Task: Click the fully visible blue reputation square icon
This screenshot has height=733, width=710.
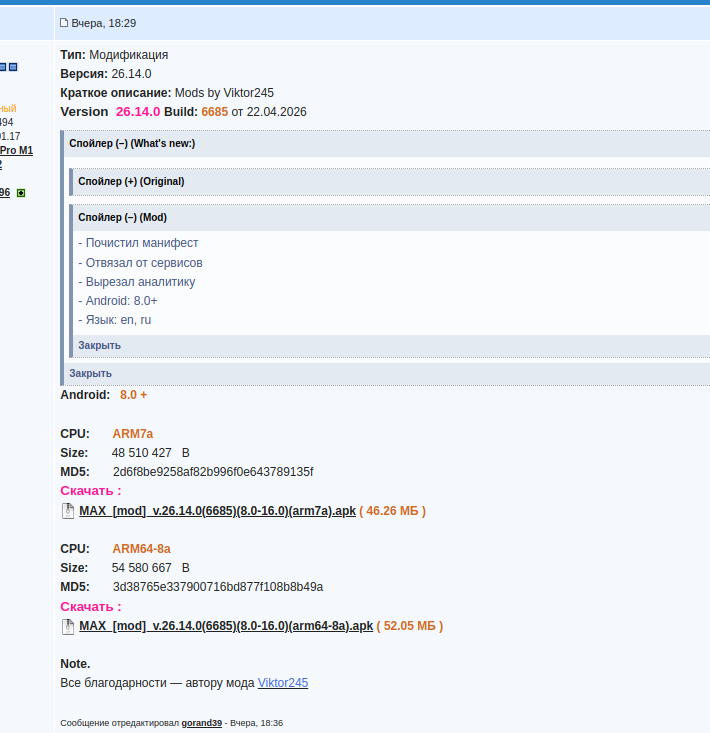Action: 13,67
